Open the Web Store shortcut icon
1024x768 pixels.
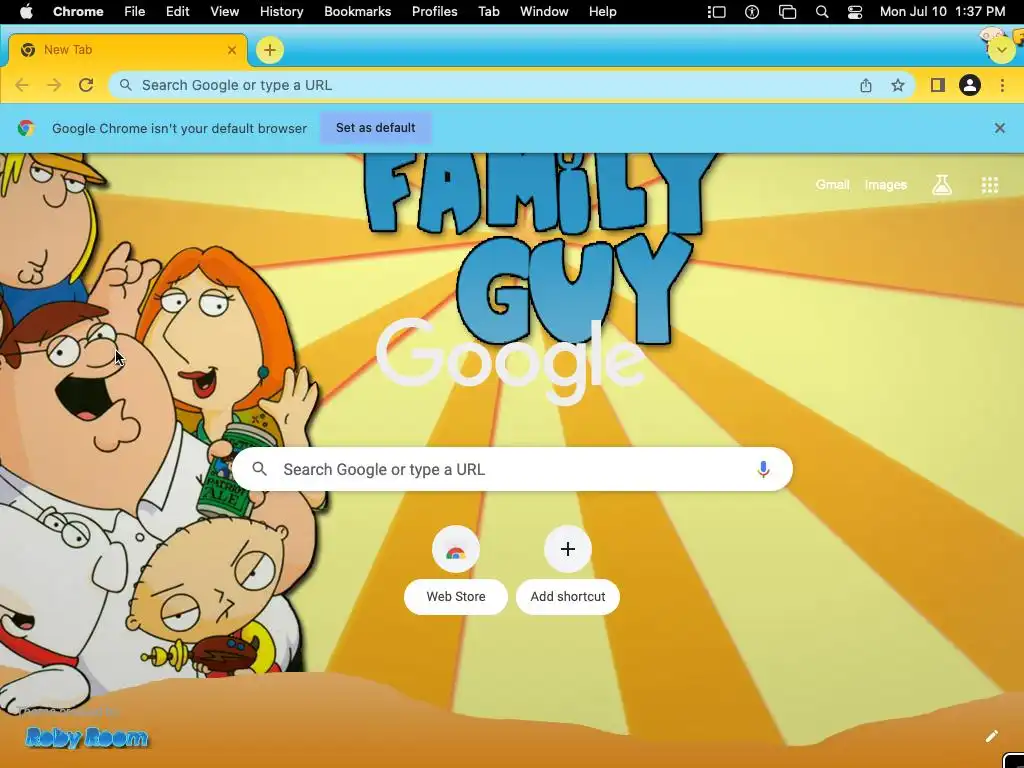456,549
